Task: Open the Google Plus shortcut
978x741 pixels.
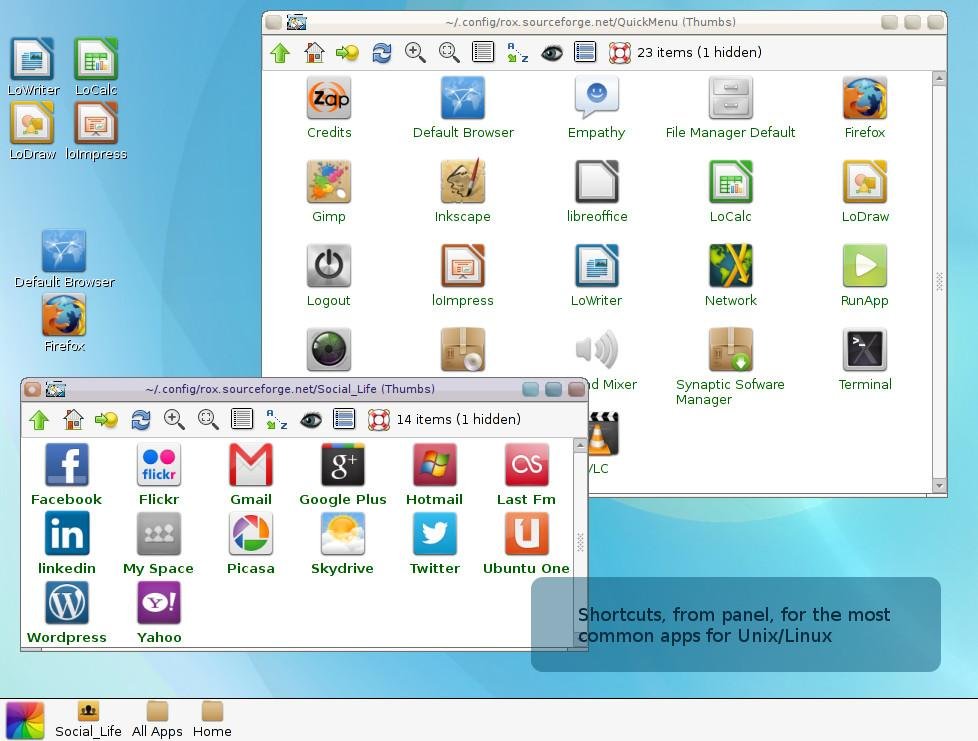Action: (342, 465)
